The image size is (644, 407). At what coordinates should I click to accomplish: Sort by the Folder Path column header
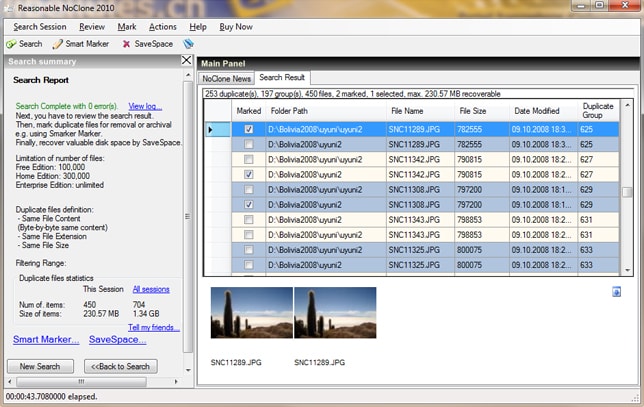[326, 111]
